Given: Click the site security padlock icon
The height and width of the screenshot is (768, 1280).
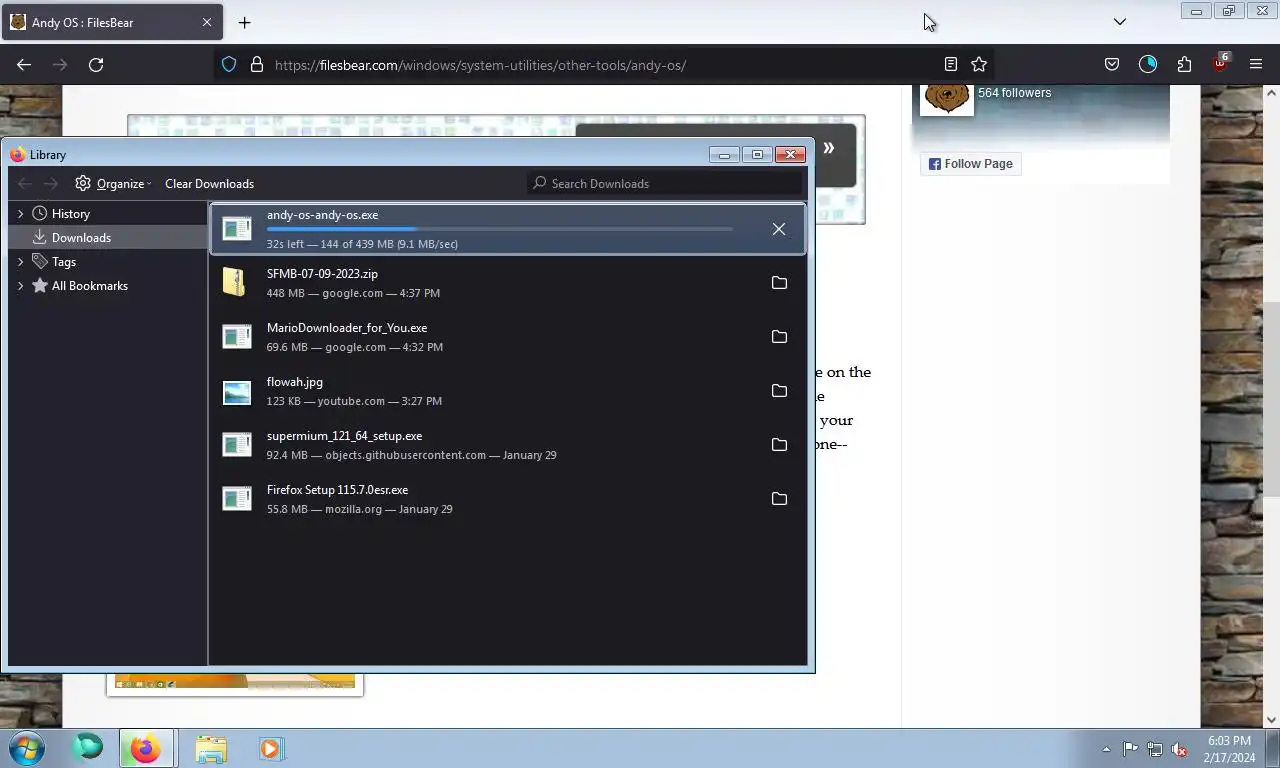Looking at the screenshot, I should [257, 65].
